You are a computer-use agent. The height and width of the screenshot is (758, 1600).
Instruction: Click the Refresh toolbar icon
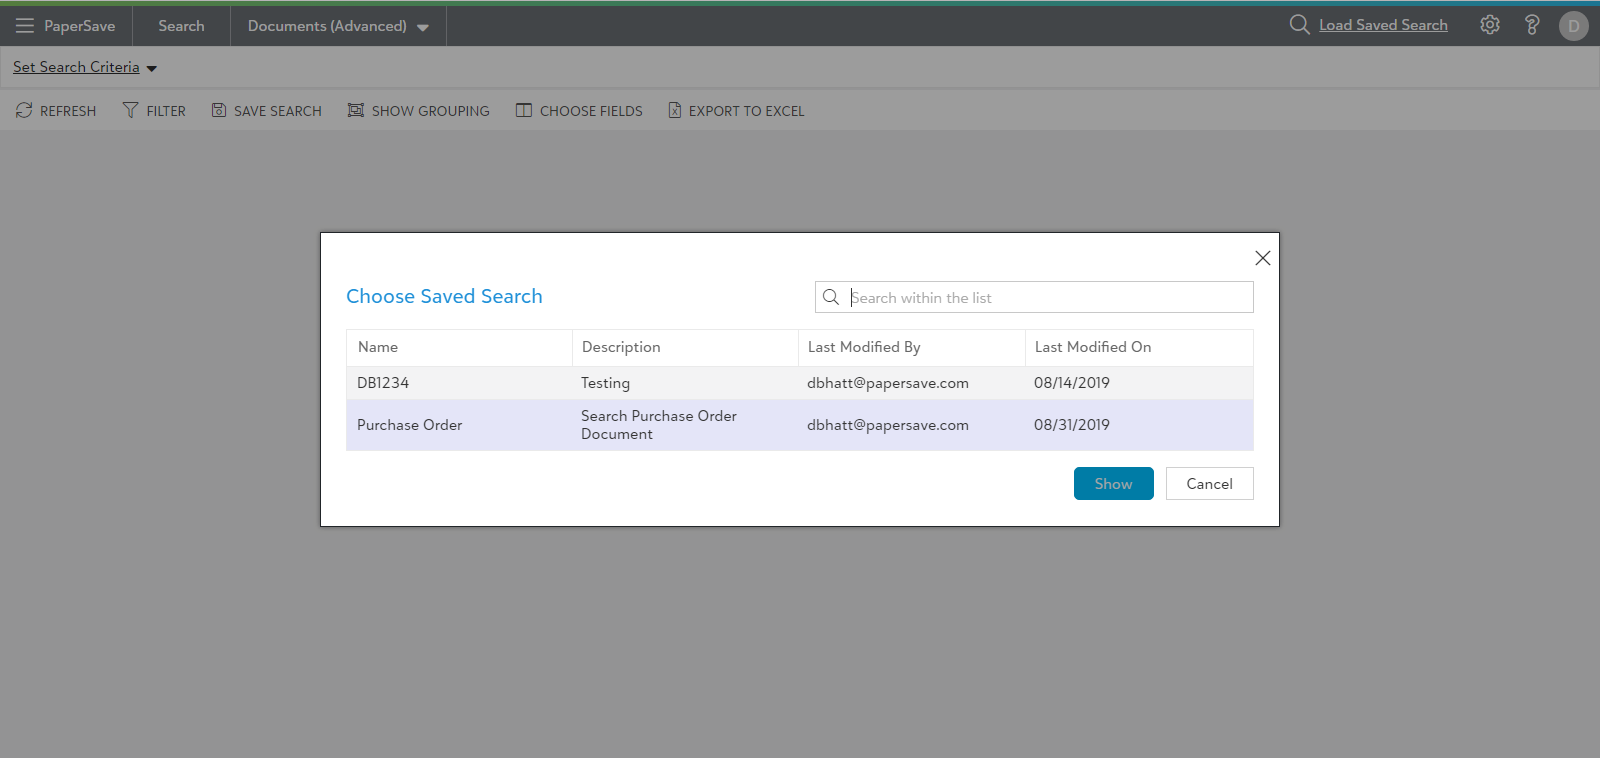coord(25,110)
